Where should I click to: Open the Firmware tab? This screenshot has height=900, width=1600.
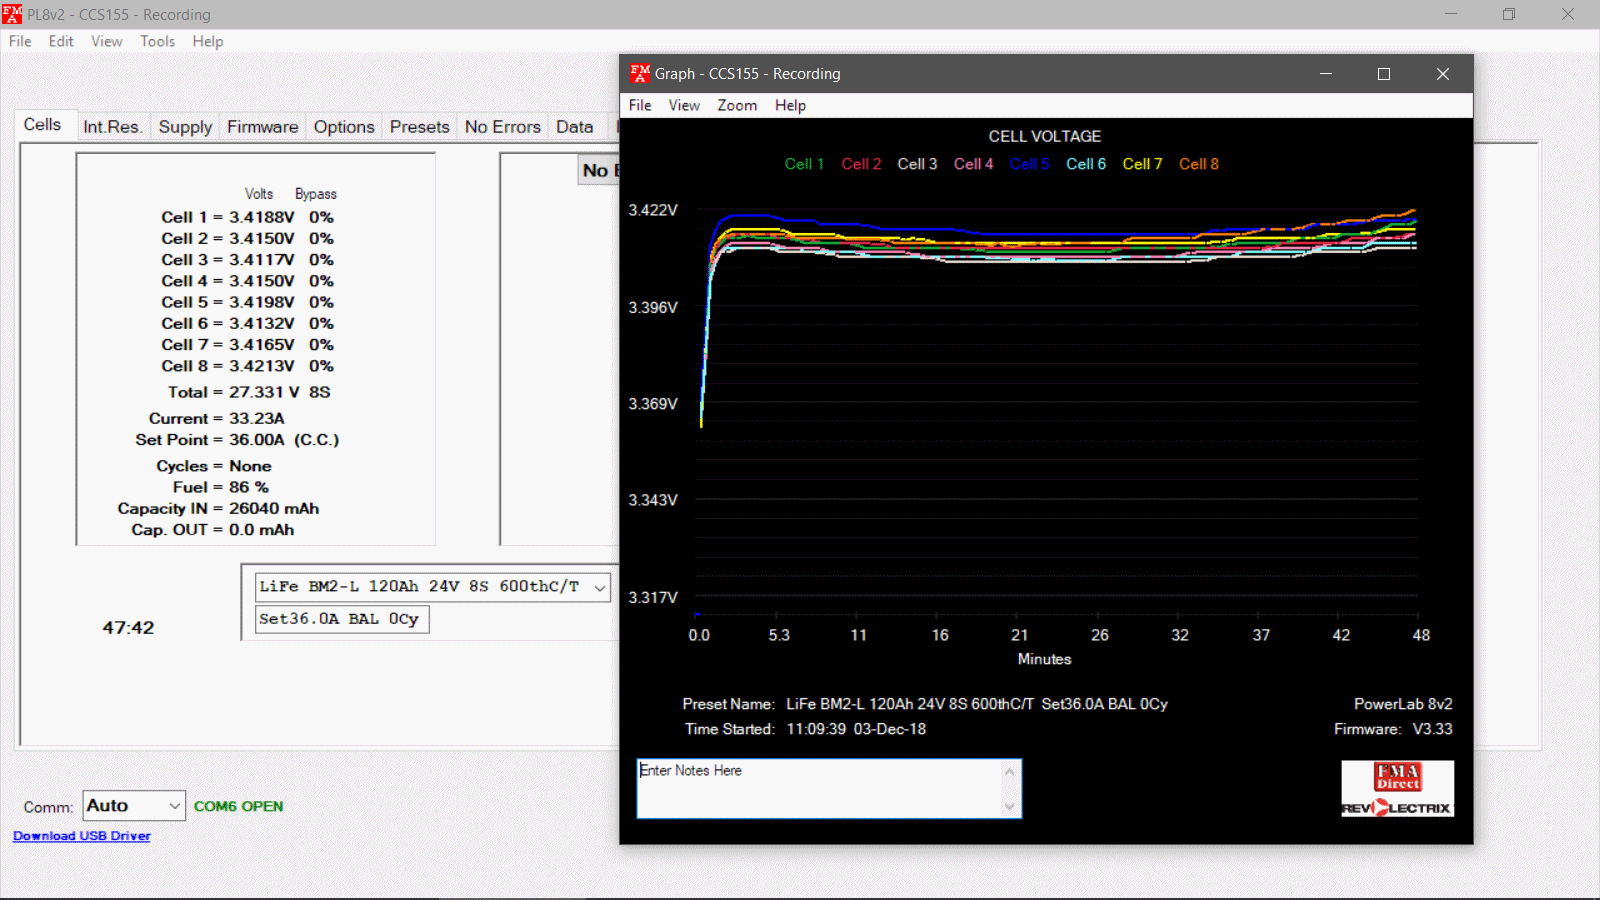(262, 127)
